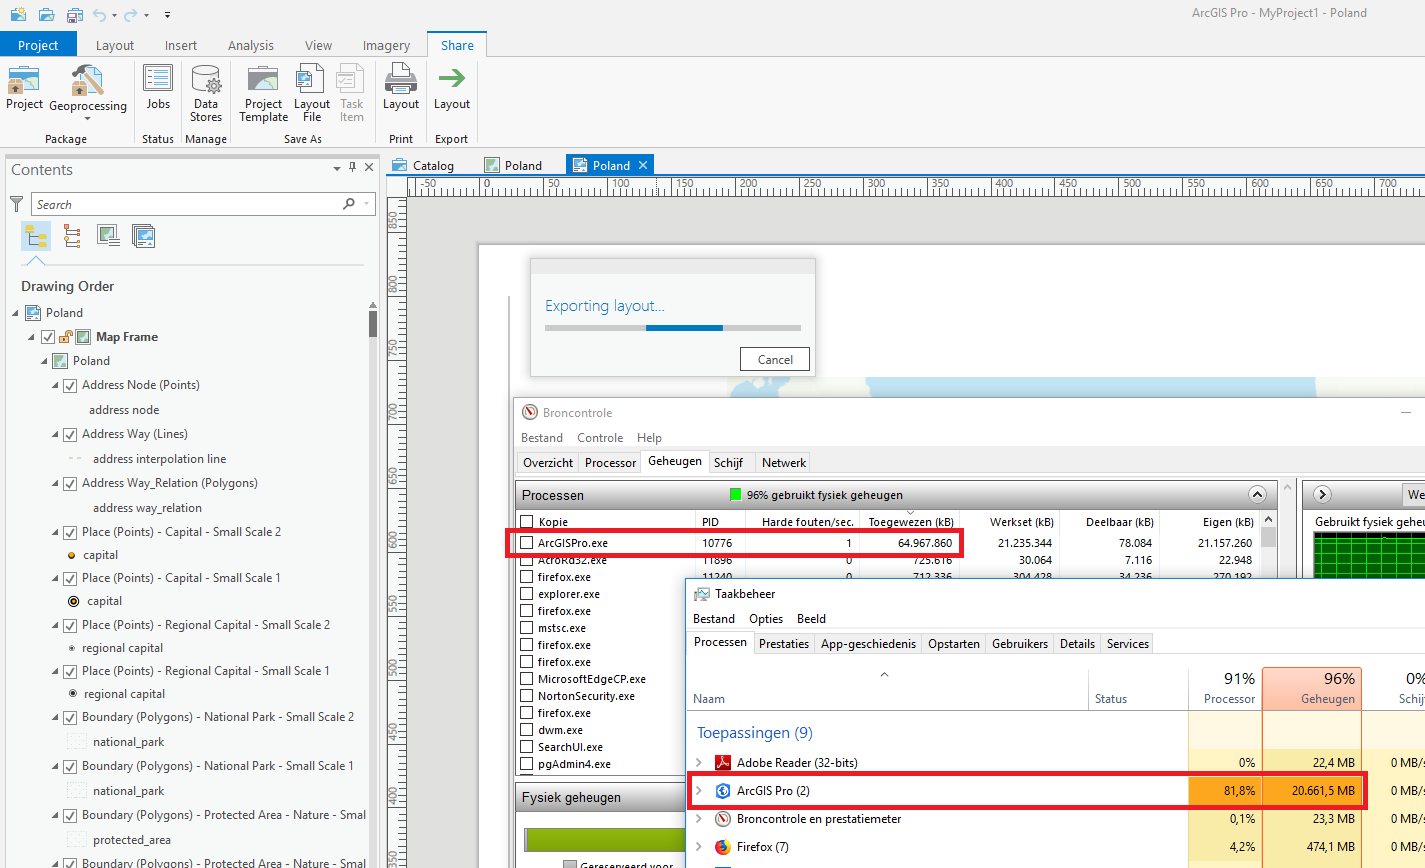Open Data Stores management
The height and width of the screenshot is (868, 1425).
(x=206, y=93)
